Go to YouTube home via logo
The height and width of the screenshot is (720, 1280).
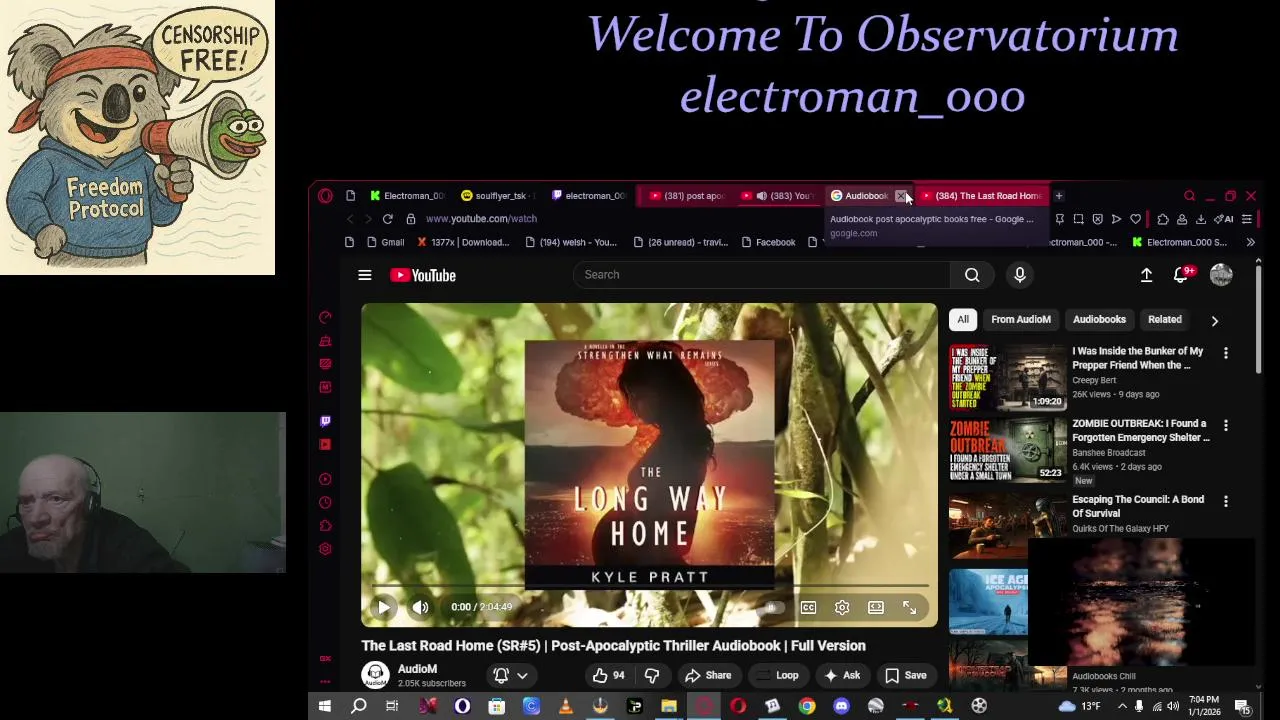pos(423,275)
